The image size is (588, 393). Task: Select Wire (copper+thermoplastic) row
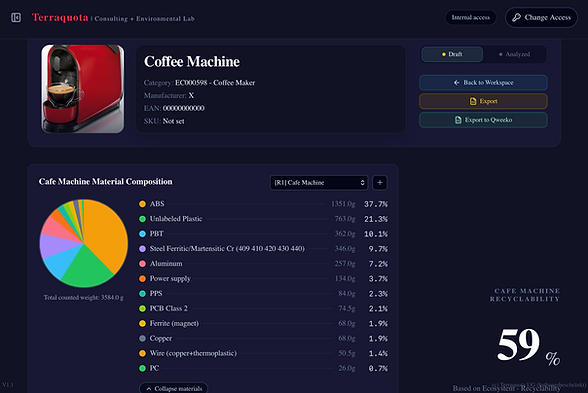point(263,353)
